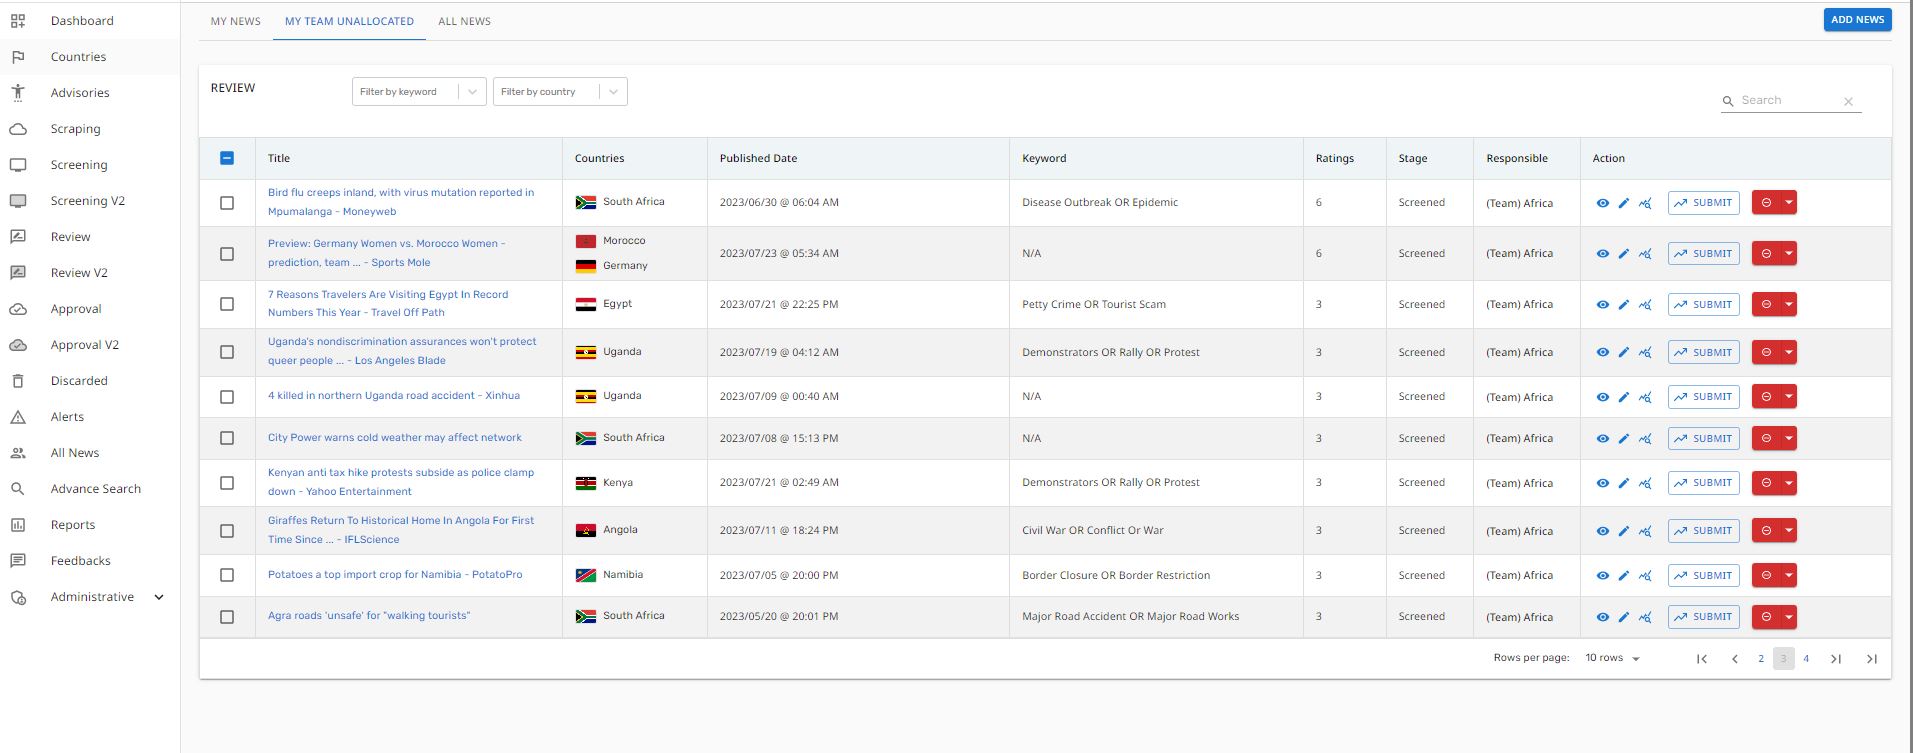Image resolution: width=1913 pixels, height=753 pixels.
Task: Go to the last page of results
Action: (x=1871, y=659)
